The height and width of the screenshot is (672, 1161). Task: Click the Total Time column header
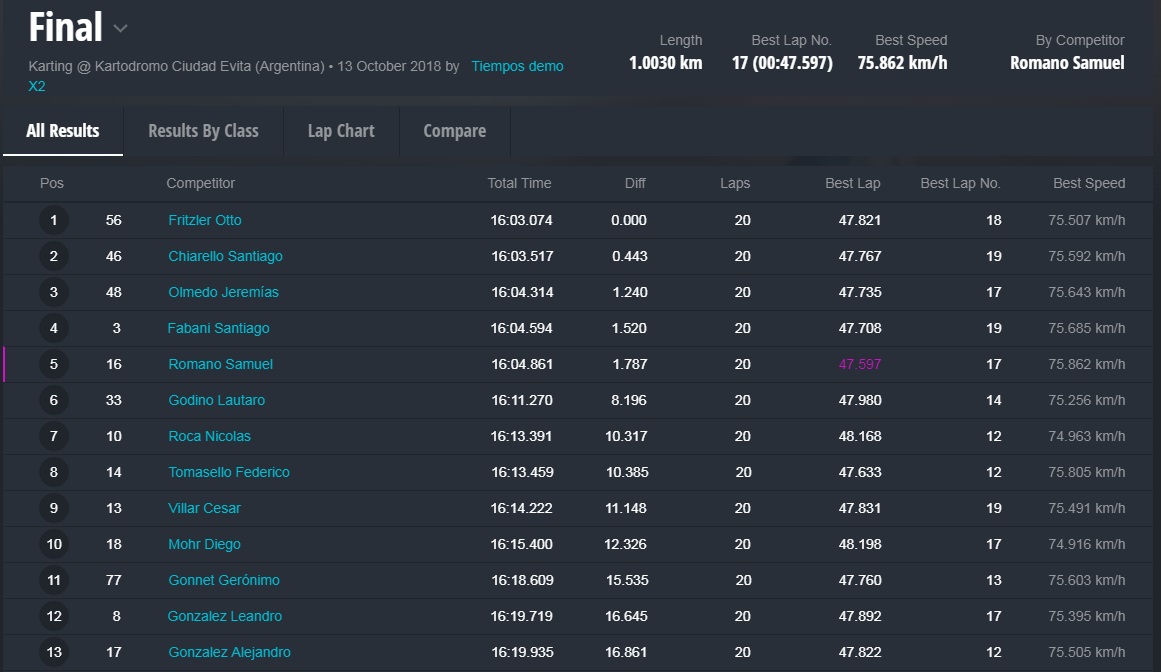click(x=519, y=183)
